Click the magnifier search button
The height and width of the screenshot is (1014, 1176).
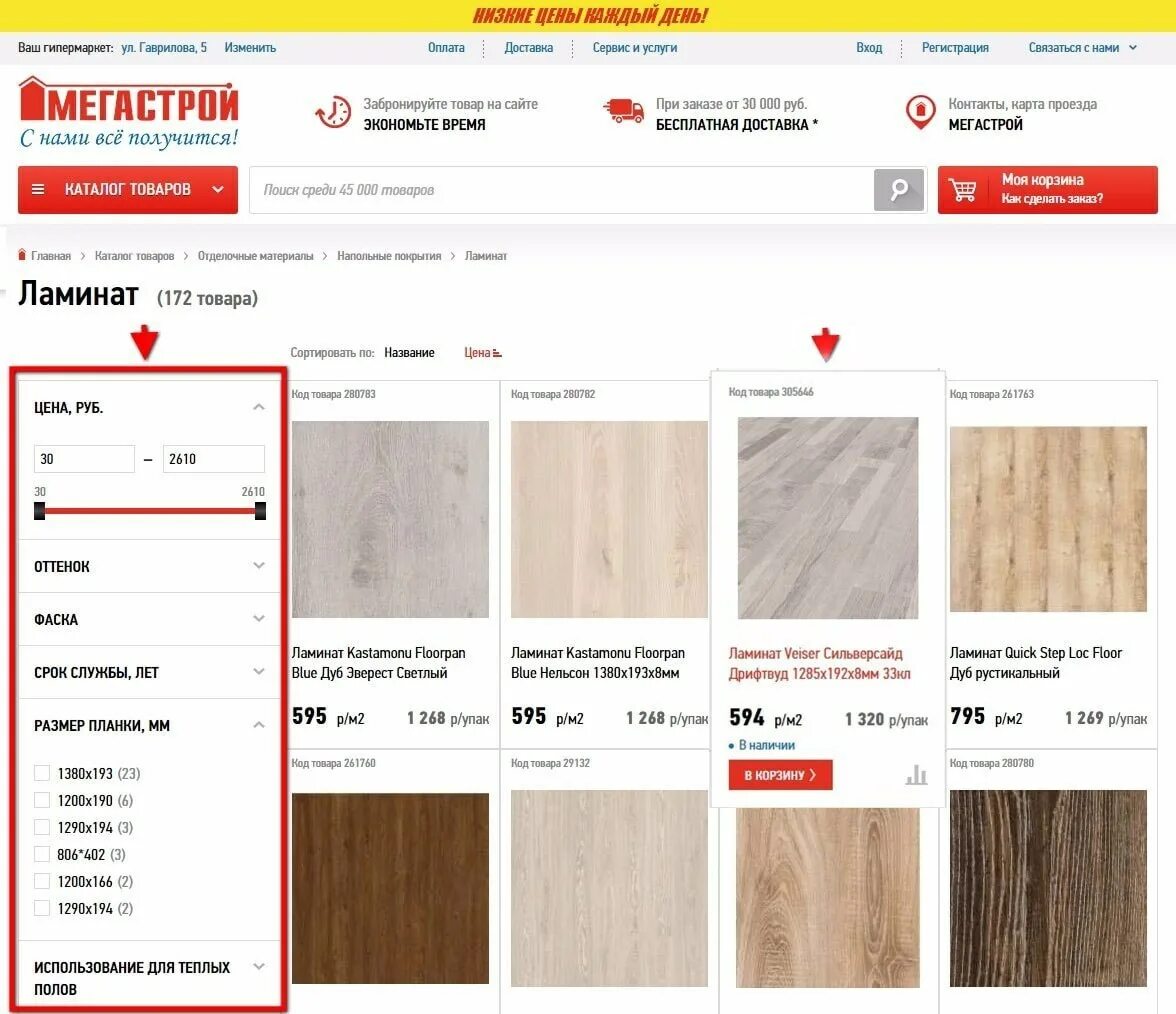coord(898,190)
